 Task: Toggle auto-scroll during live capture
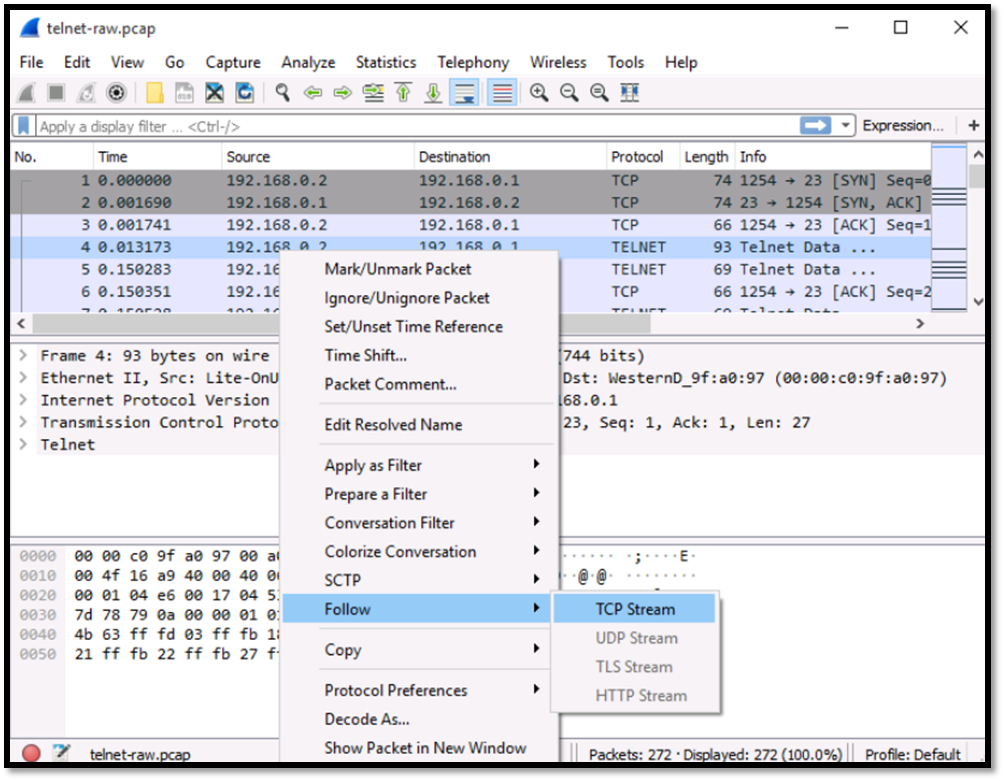[x=464, y=93]
